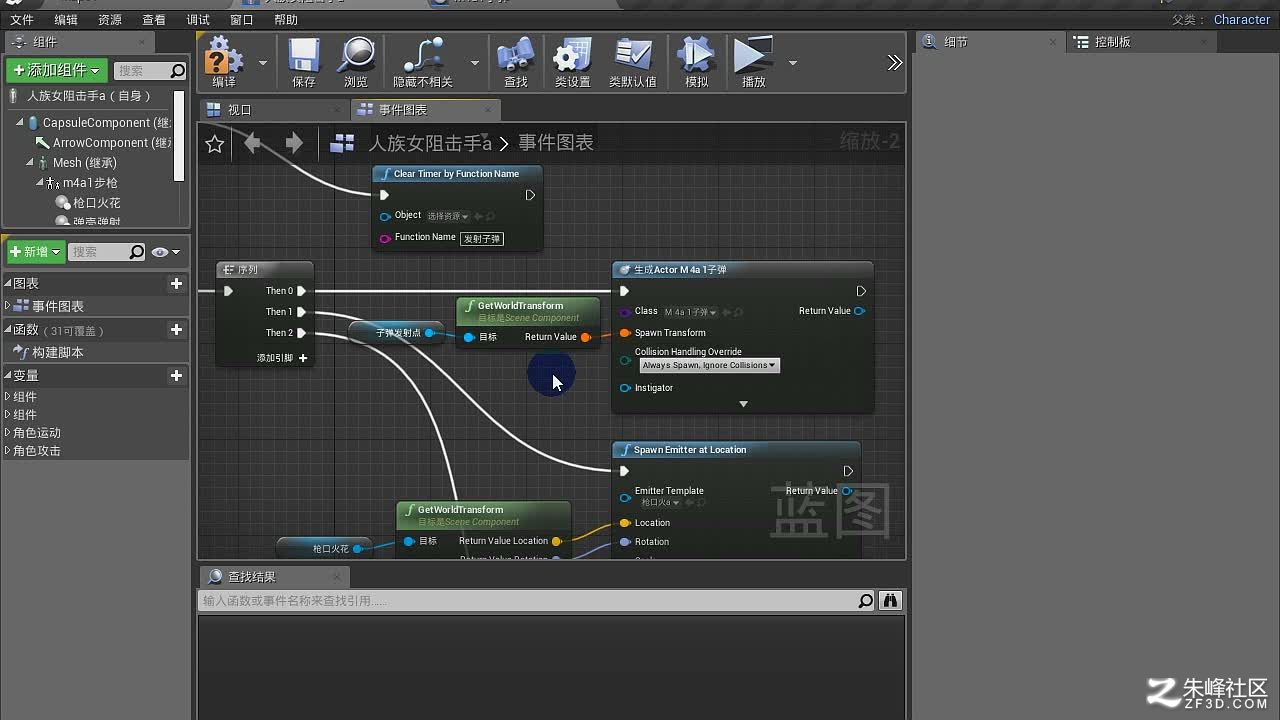Open the Class M4a1子弹 dropdown
Viewport: 1280px width, 720px height.
pyautogui.click(x=690, y=312)
